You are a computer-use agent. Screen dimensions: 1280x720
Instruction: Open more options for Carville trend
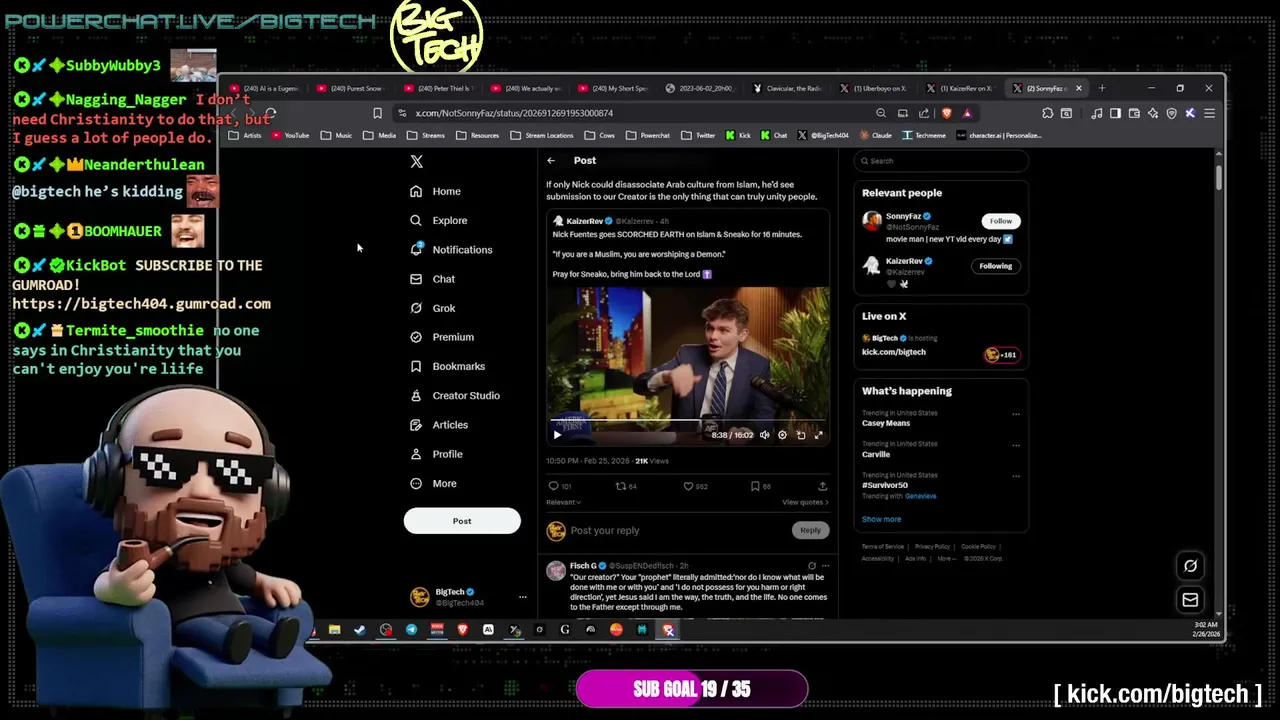[x=1016, y=445]
